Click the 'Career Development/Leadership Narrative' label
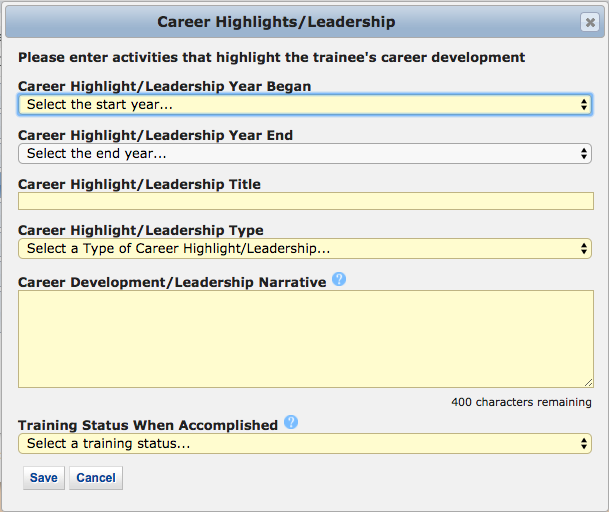This screenshot has width=609, height=512. (x=172, y=282)
